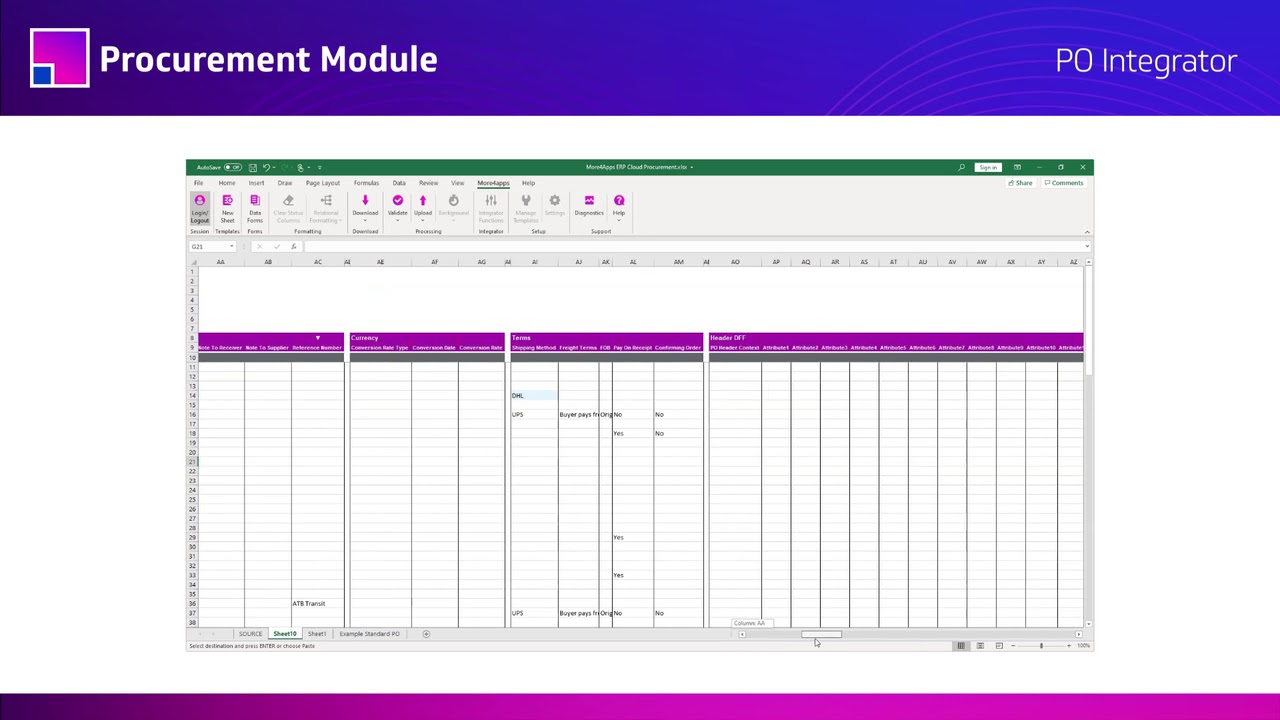
Task: Click the search magnifier in title bar
Action: tap(962, 167)
